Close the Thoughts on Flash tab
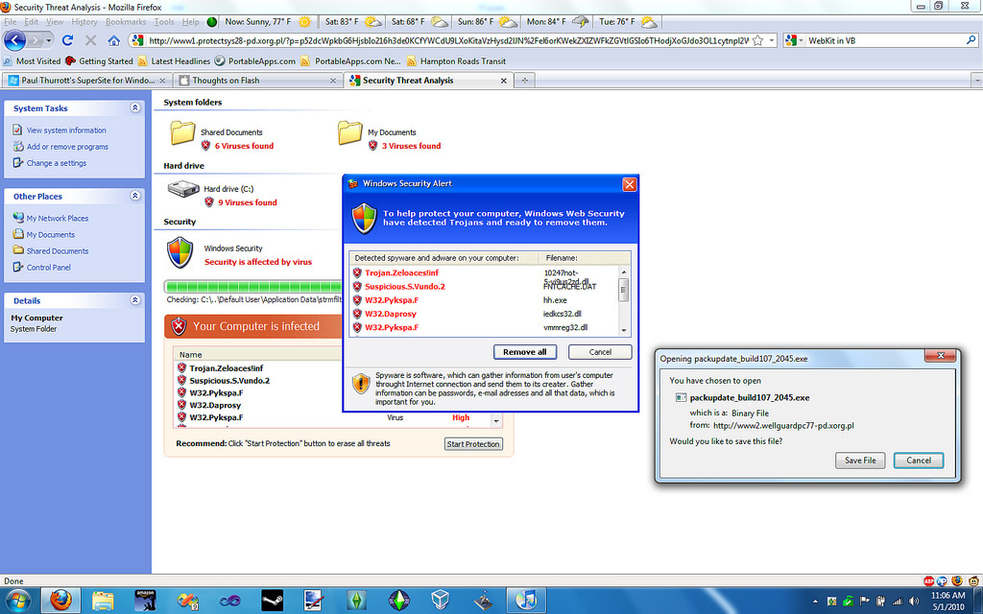This screenshot has height=614, width=983. [333, 80]
